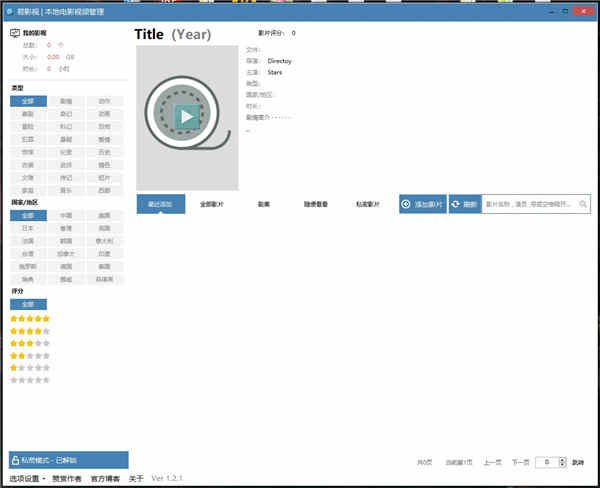The width and height of the screenshot is (600, 488).
Task: Filter country by 中国
Action: [x=66, y=215]
